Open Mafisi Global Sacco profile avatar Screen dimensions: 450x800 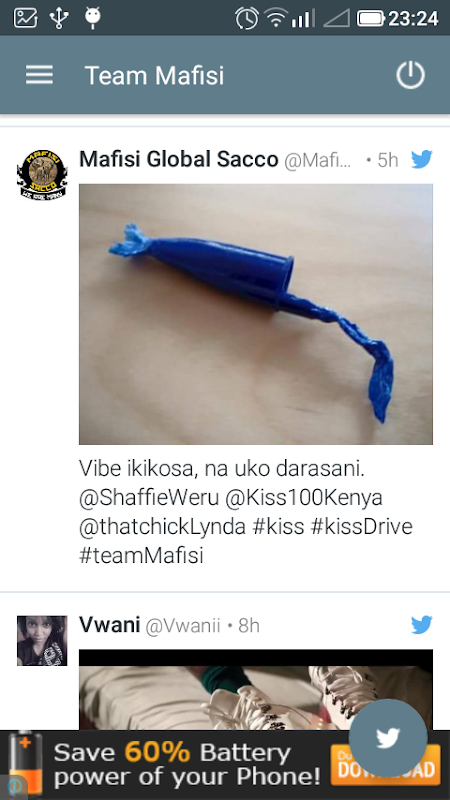click(x=42, y=174)
